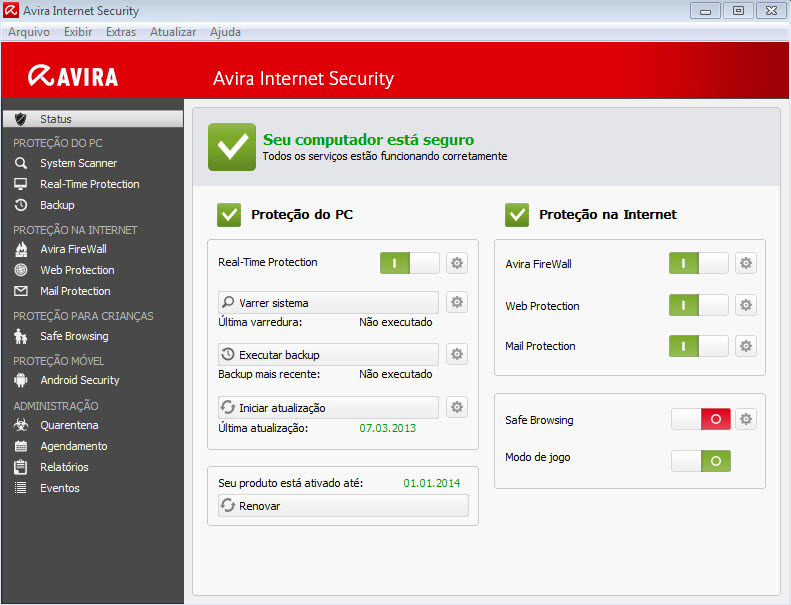Click the System Scanner magnifier icon in sidebar
The width and height of the screenshot is (791, 605).
click(21, 163)
